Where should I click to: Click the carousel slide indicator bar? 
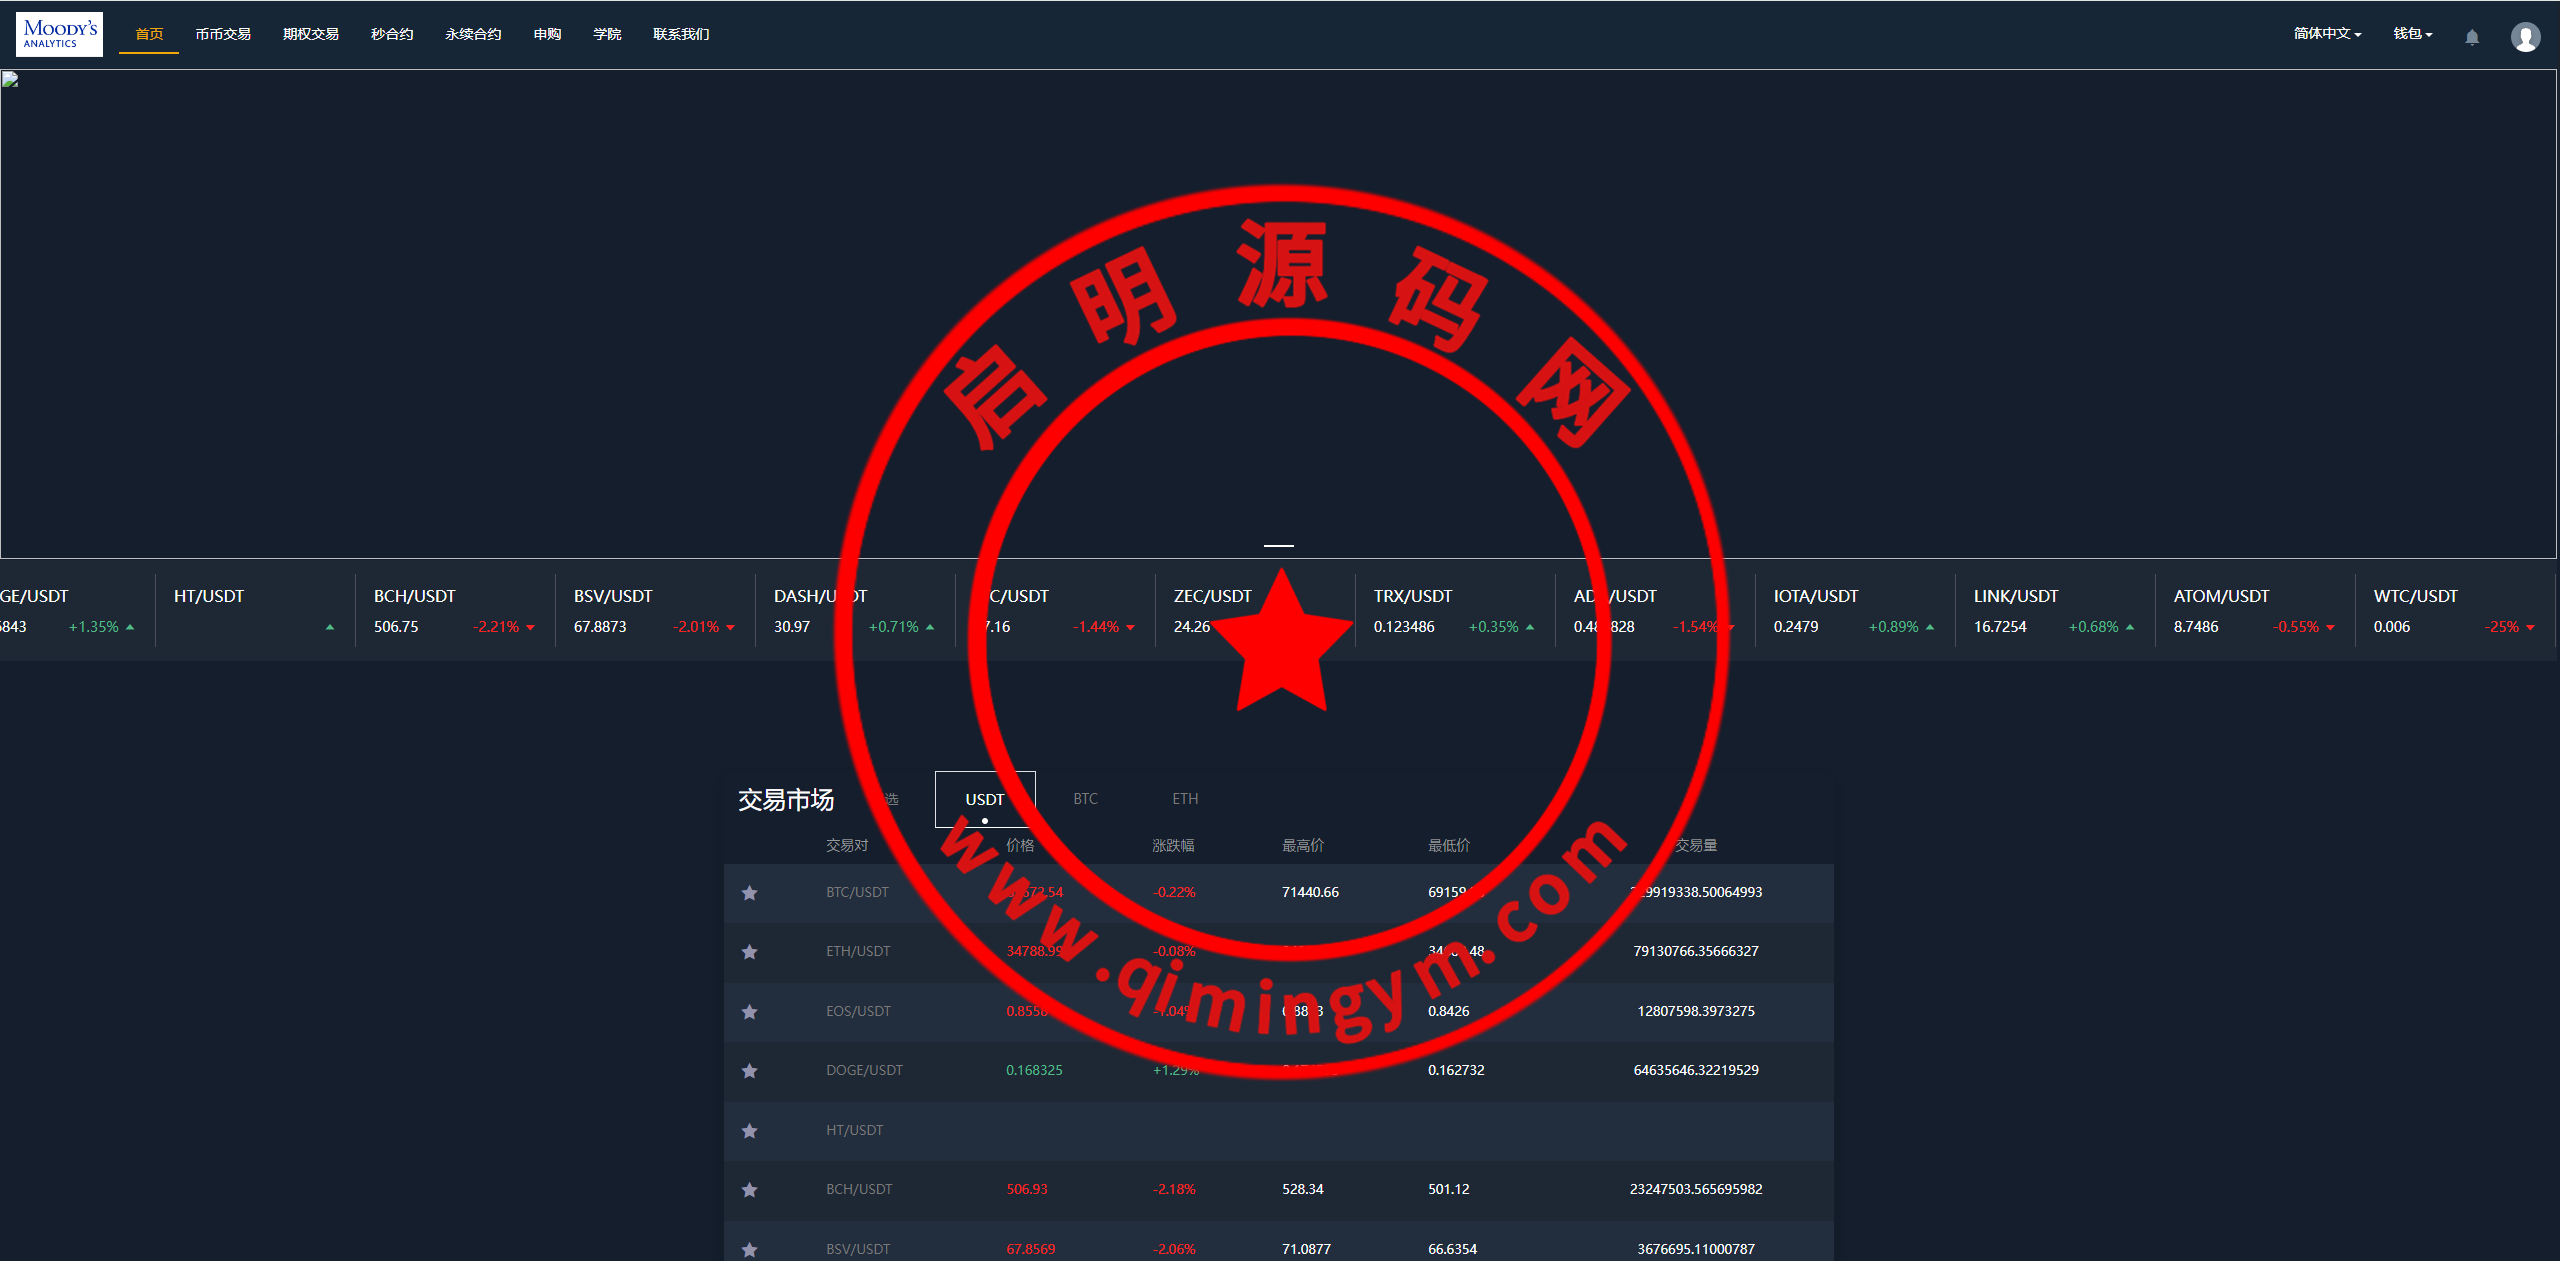1278,546
